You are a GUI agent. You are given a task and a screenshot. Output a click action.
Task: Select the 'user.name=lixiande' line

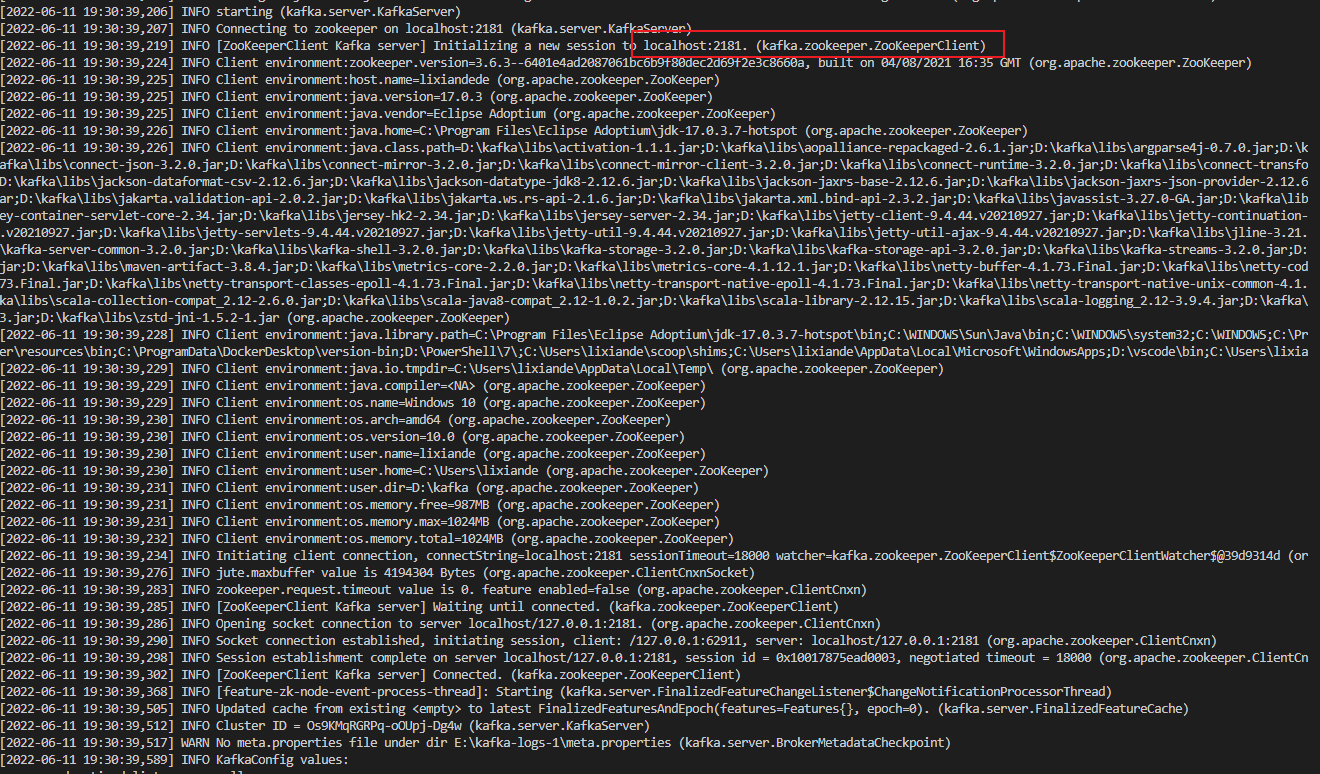coord(351,453)
